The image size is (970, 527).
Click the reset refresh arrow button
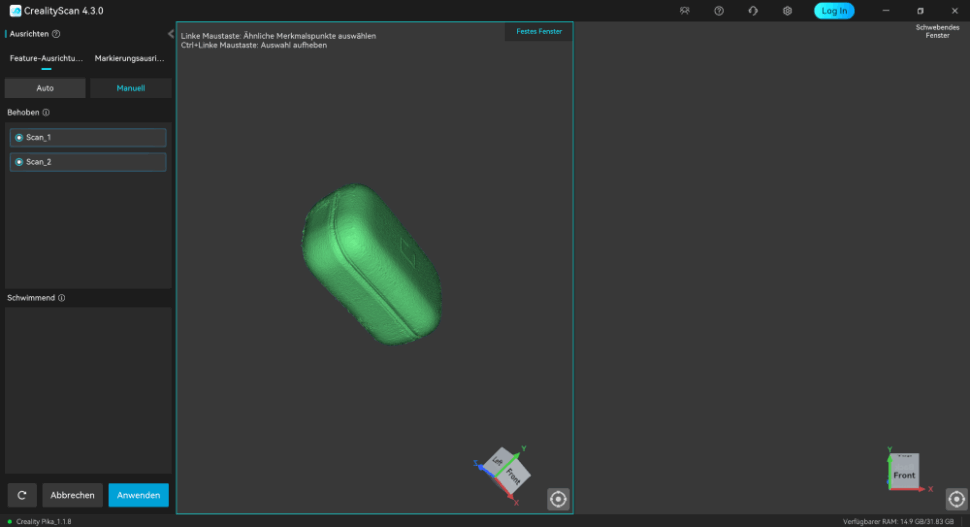point(22,495)
